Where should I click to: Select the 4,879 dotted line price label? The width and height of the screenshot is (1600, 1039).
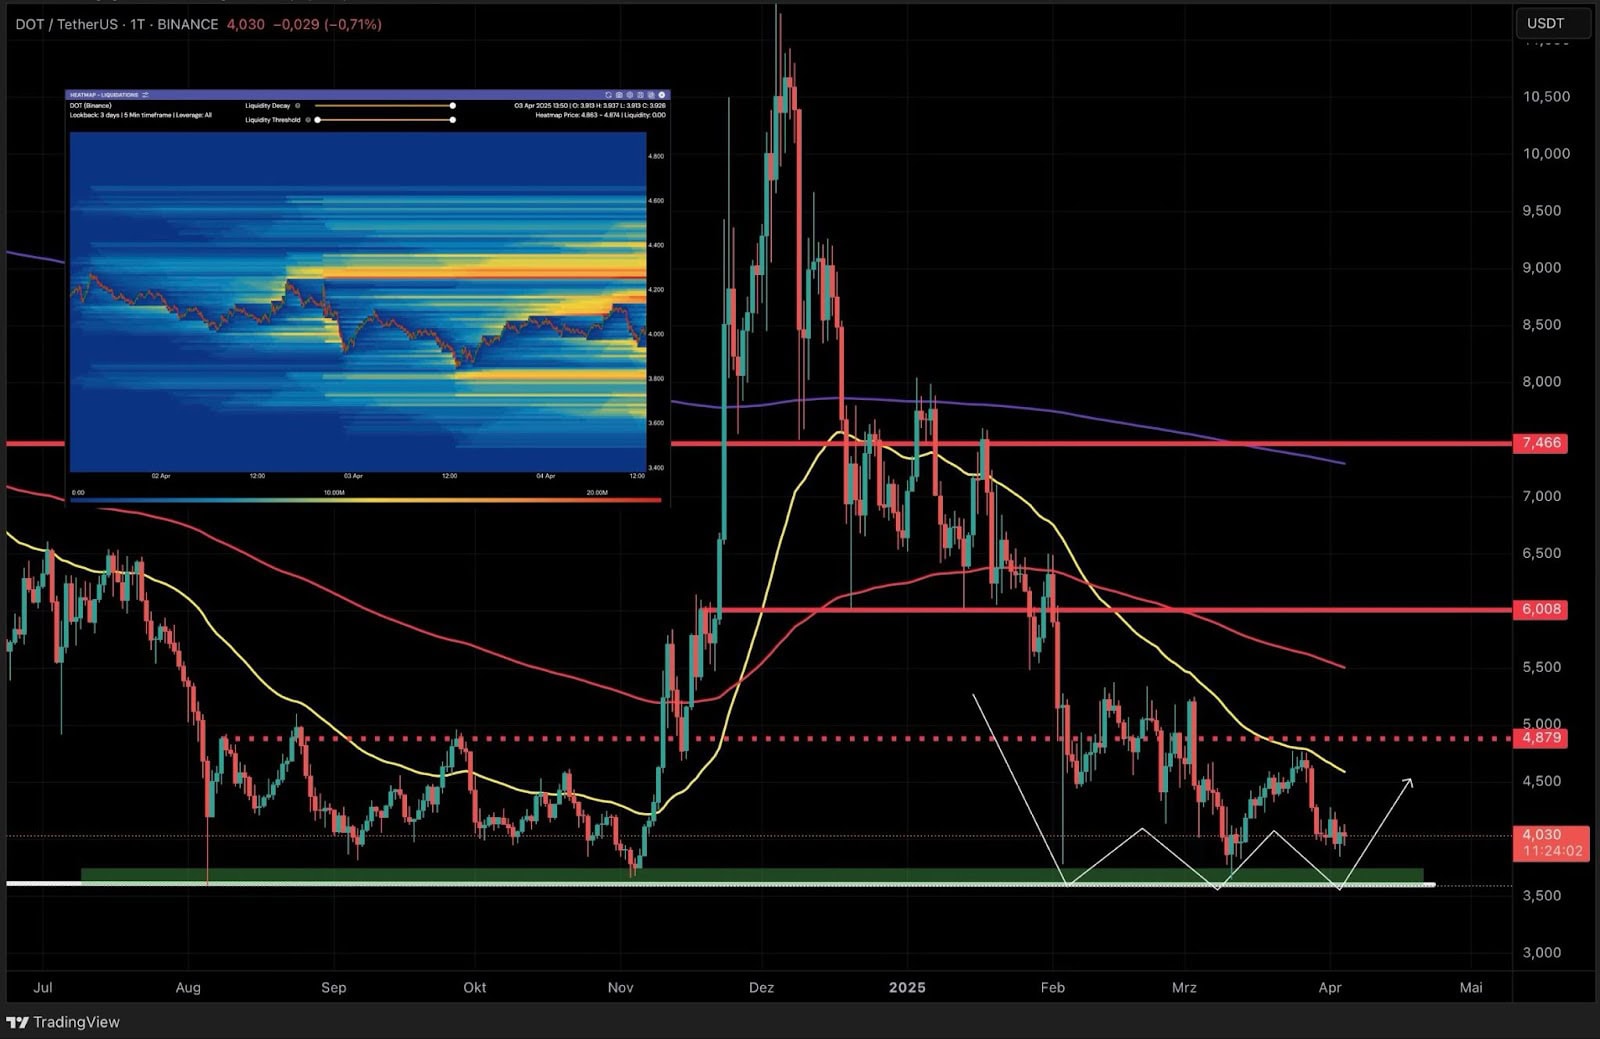[x=1540, y=738]
